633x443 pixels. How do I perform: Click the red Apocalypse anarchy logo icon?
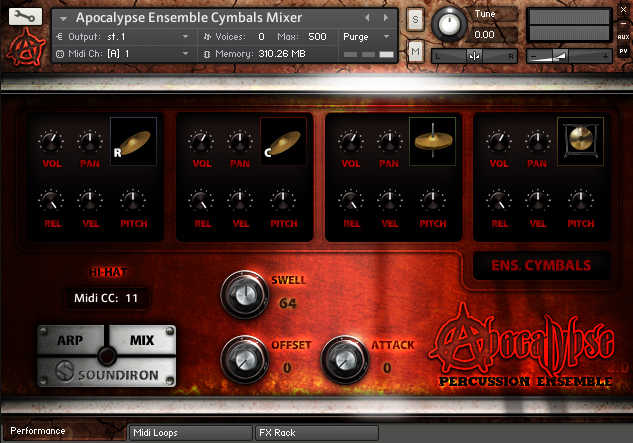pyautogui.click(x=26, y=47)
